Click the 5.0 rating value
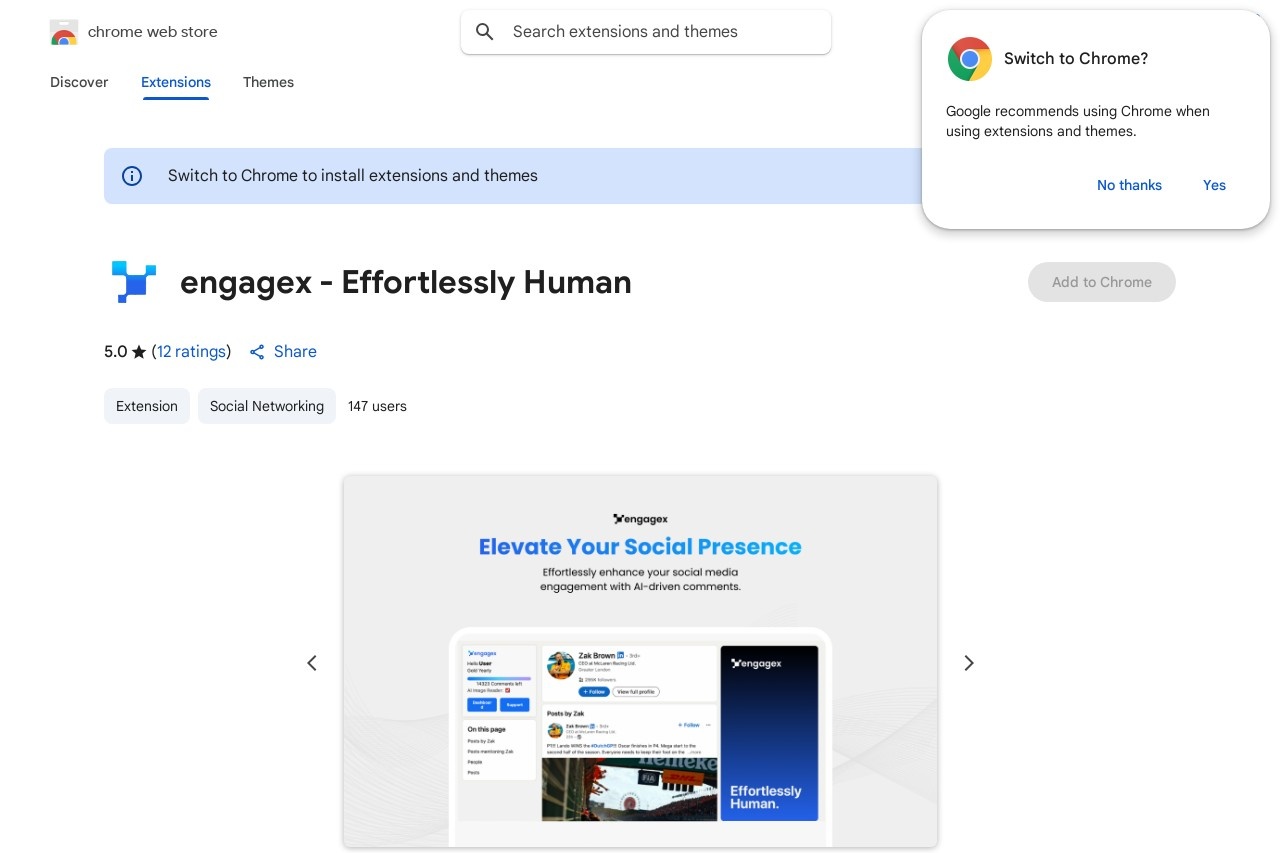 [x=116, y=352]
